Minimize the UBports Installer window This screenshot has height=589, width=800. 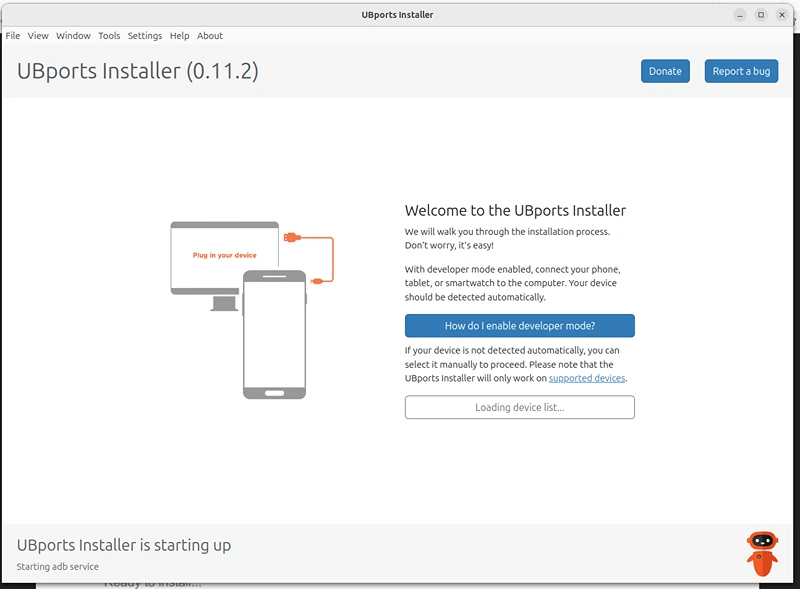coord(740,15)
